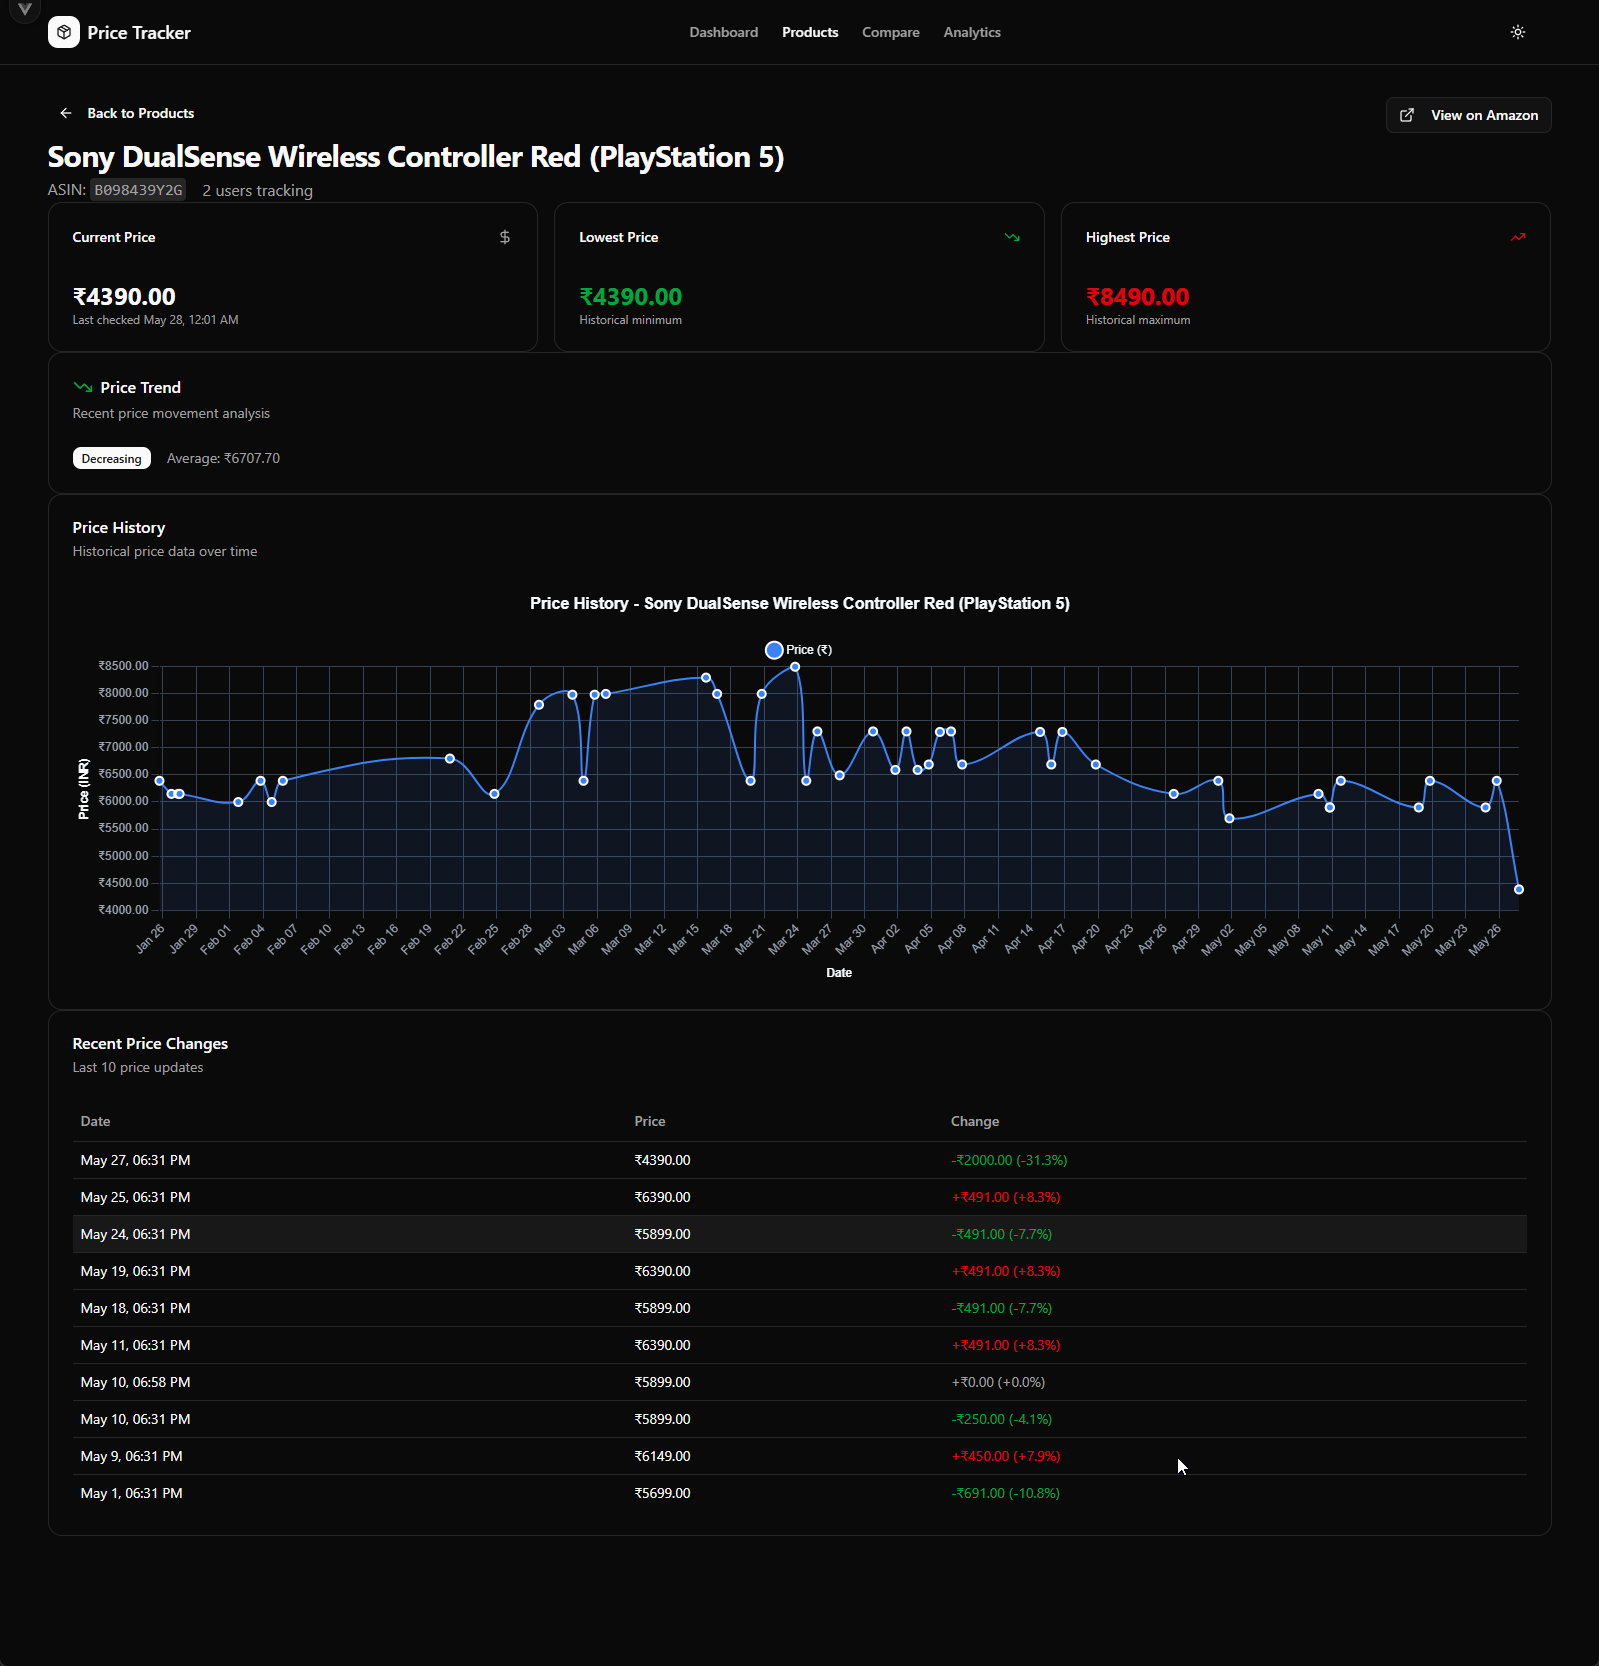
Task: Click the first chart data point at Jan 26
Action: coord(159,781)
